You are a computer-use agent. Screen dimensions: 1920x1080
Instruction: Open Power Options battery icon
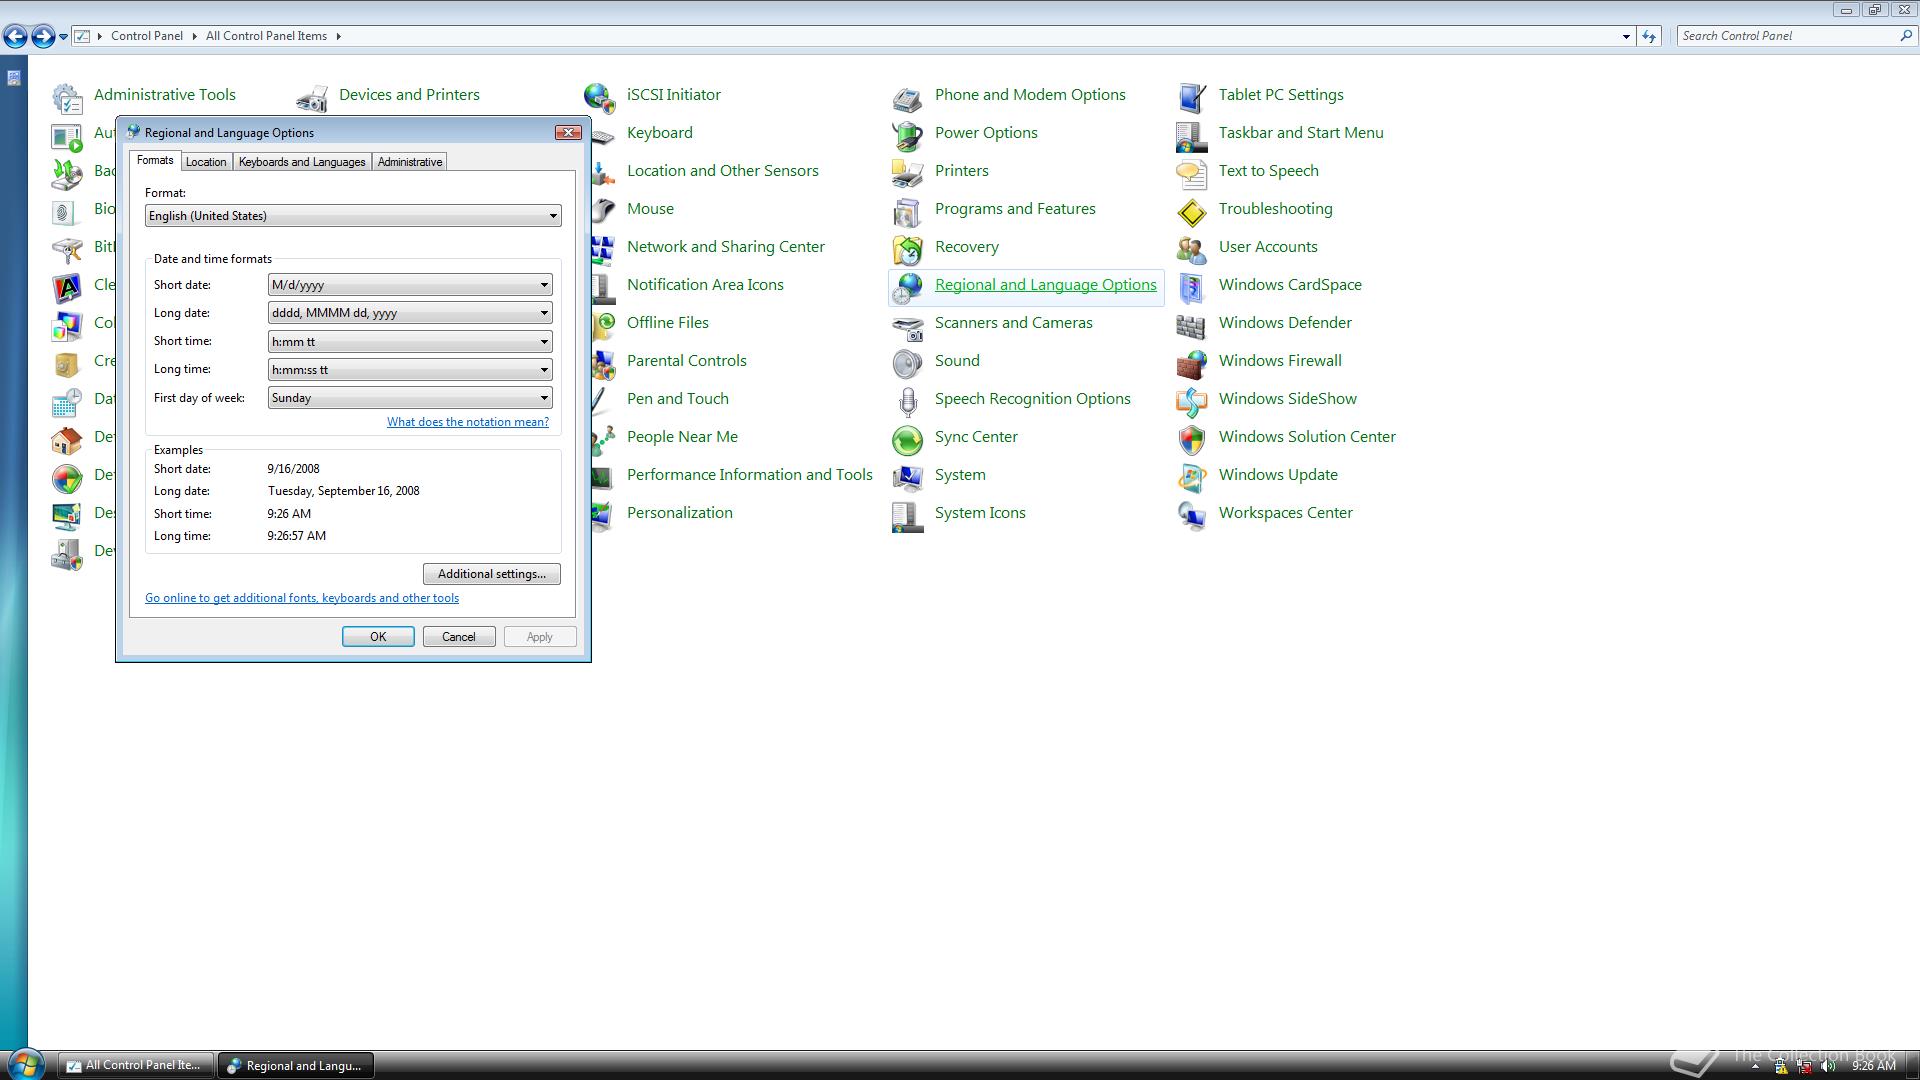click(908, 135)
